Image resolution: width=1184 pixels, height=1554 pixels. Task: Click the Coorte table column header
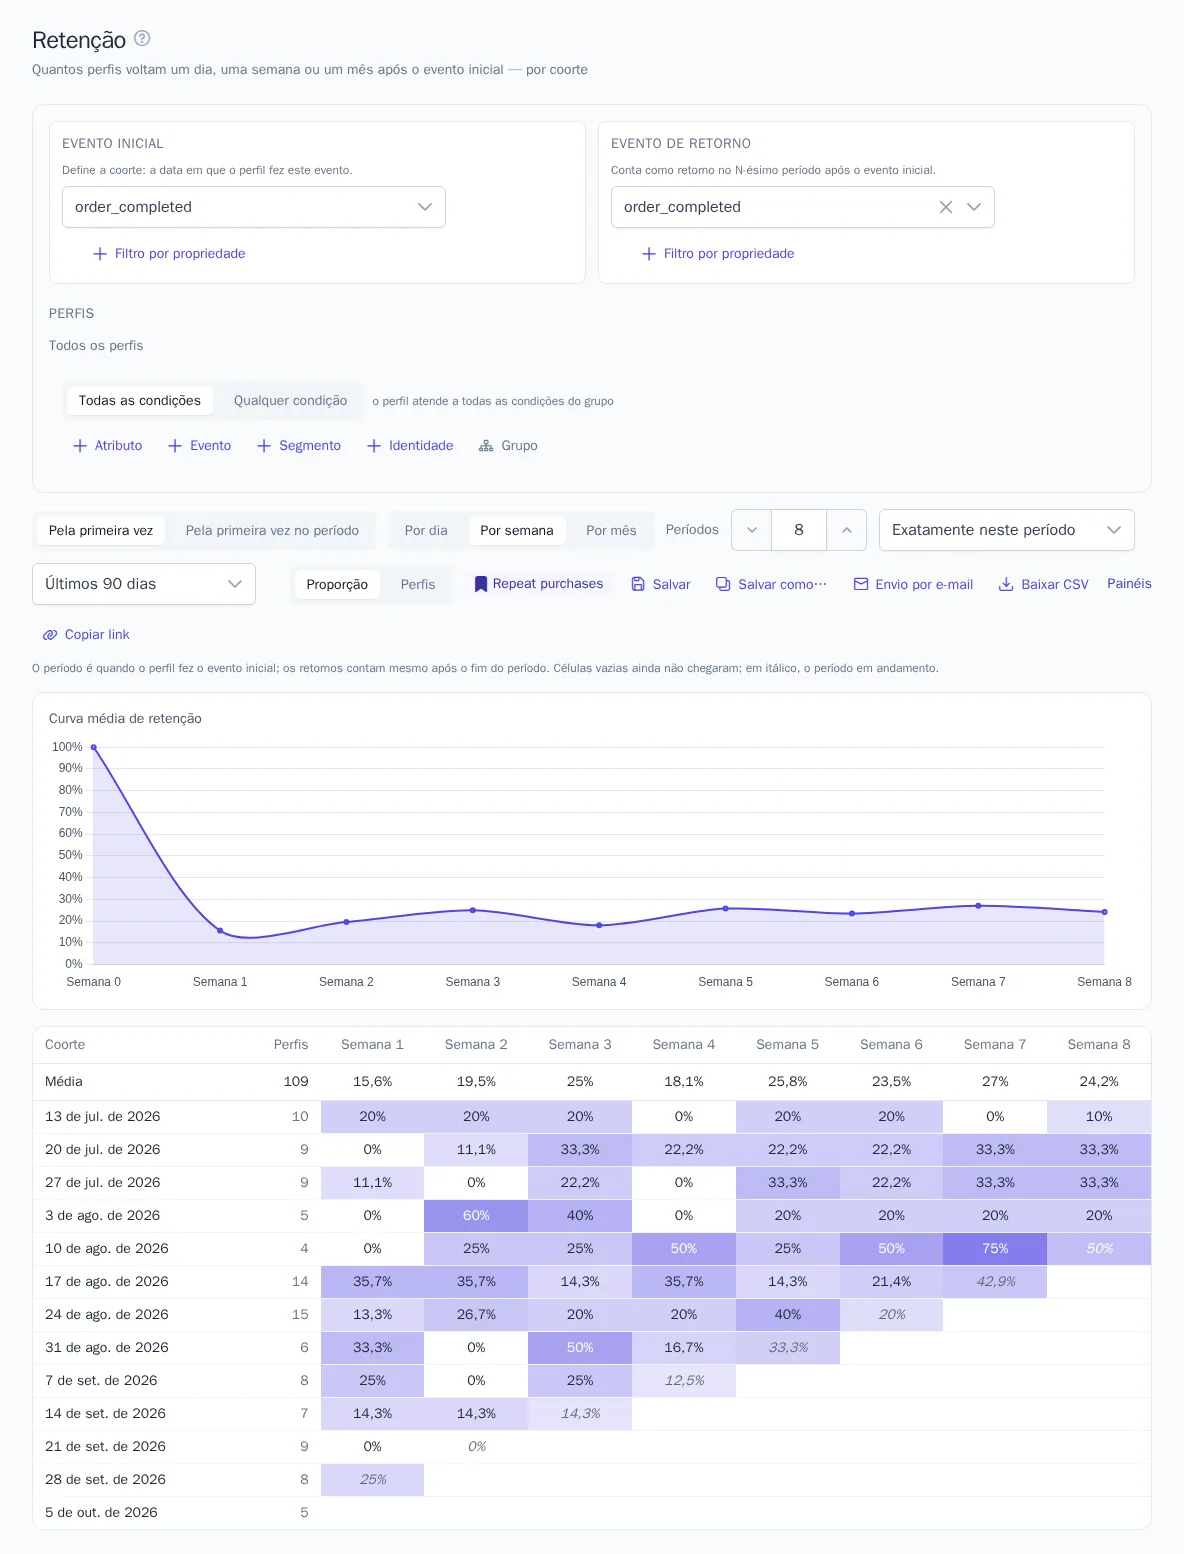click(65, 1045)
